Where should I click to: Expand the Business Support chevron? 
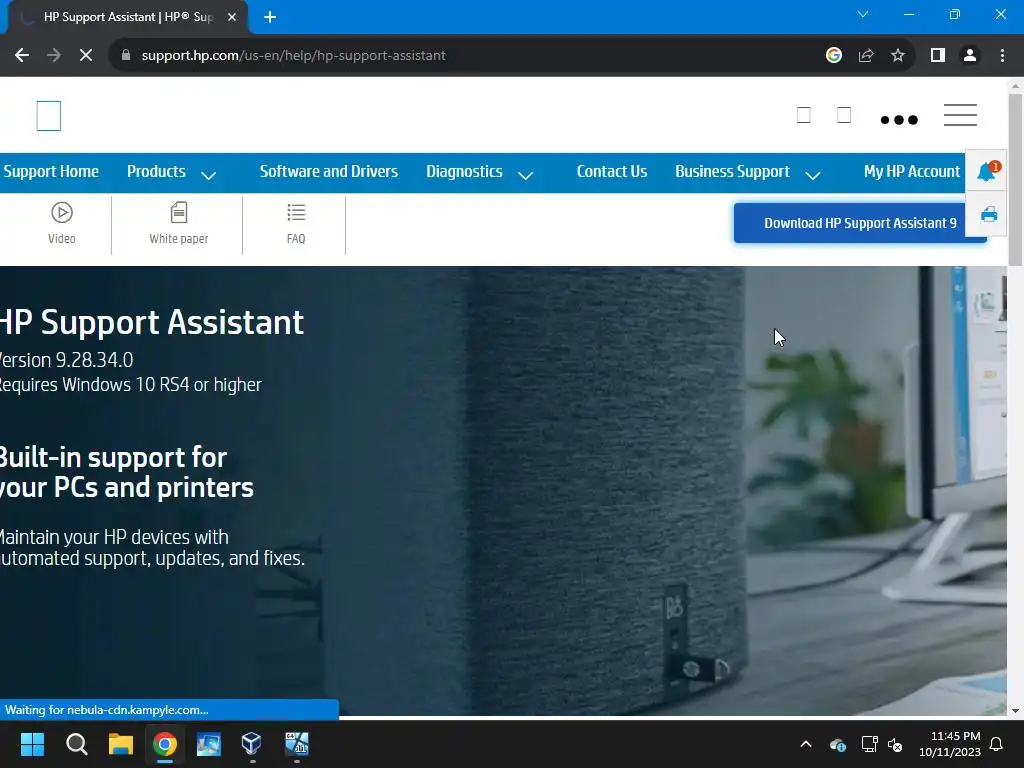point(812,175)
